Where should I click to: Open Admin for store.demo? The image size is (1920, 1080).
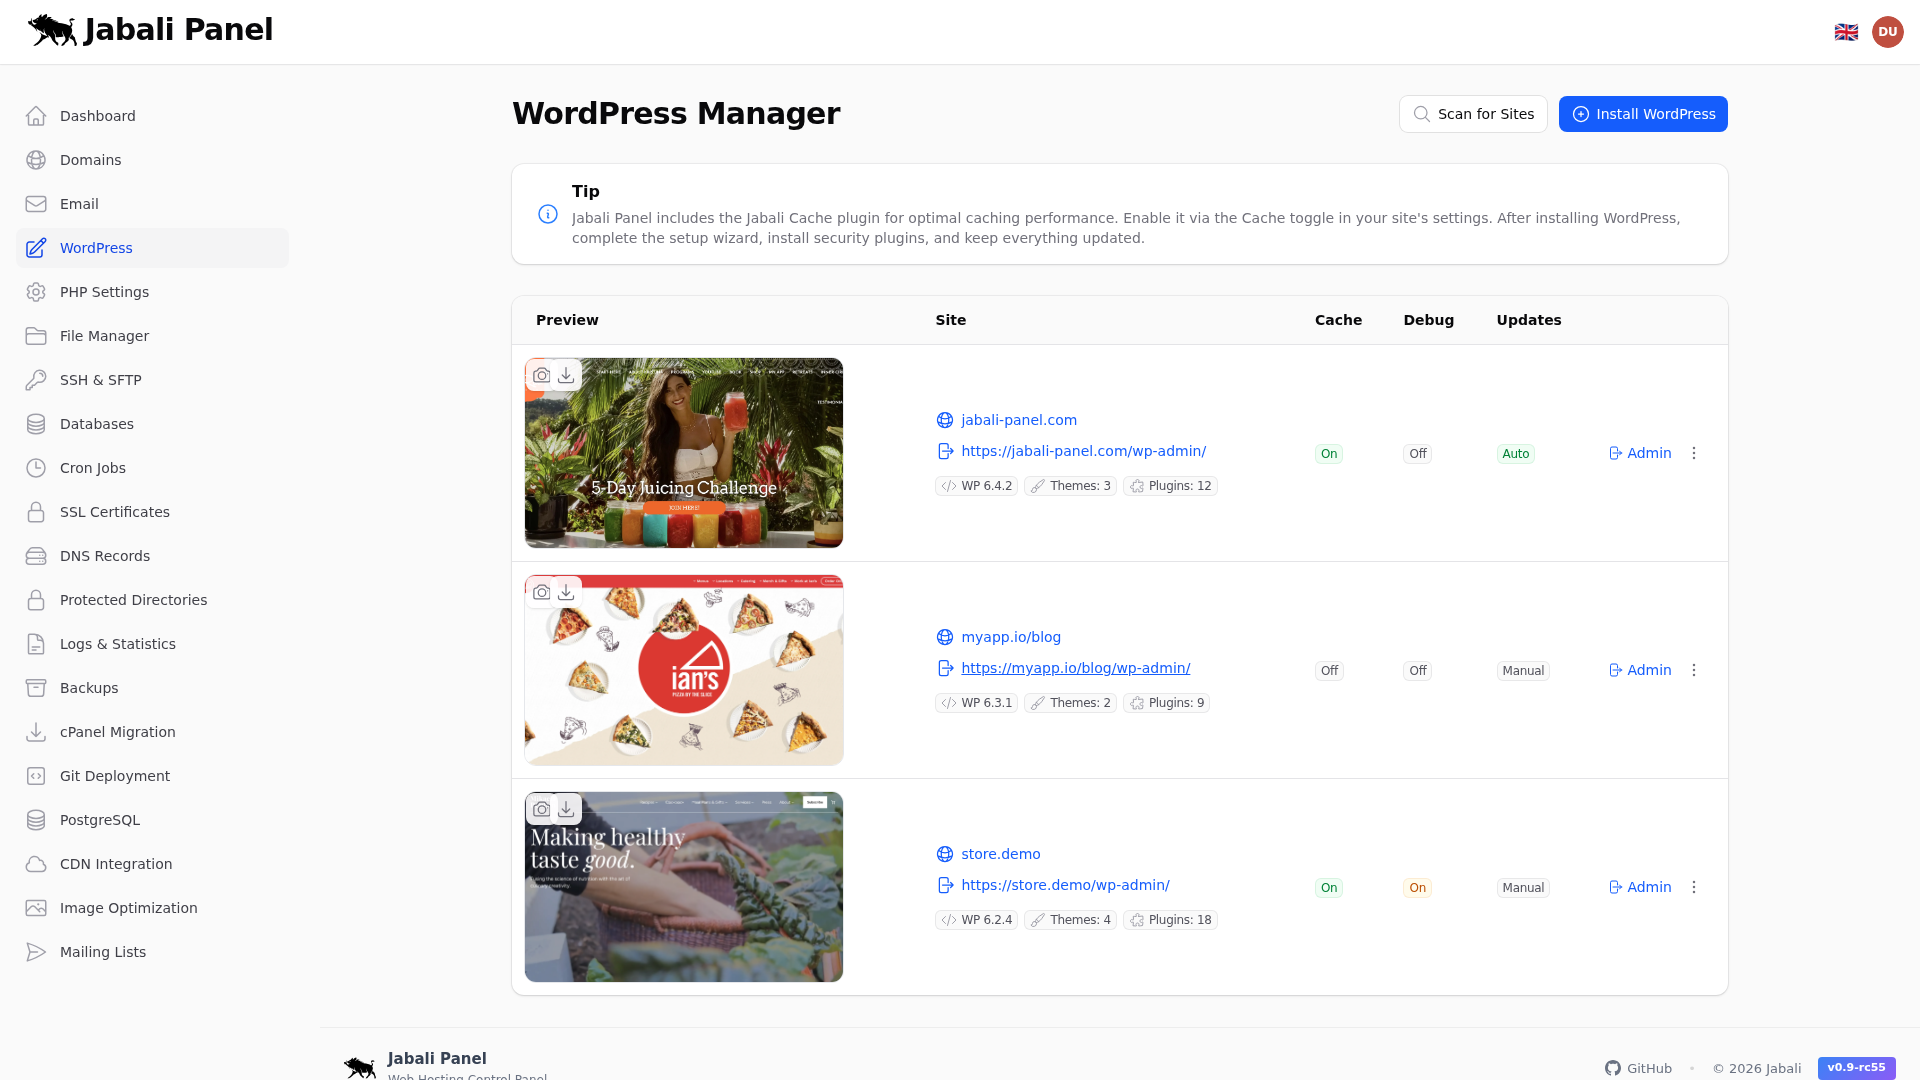pos(1639,887)
